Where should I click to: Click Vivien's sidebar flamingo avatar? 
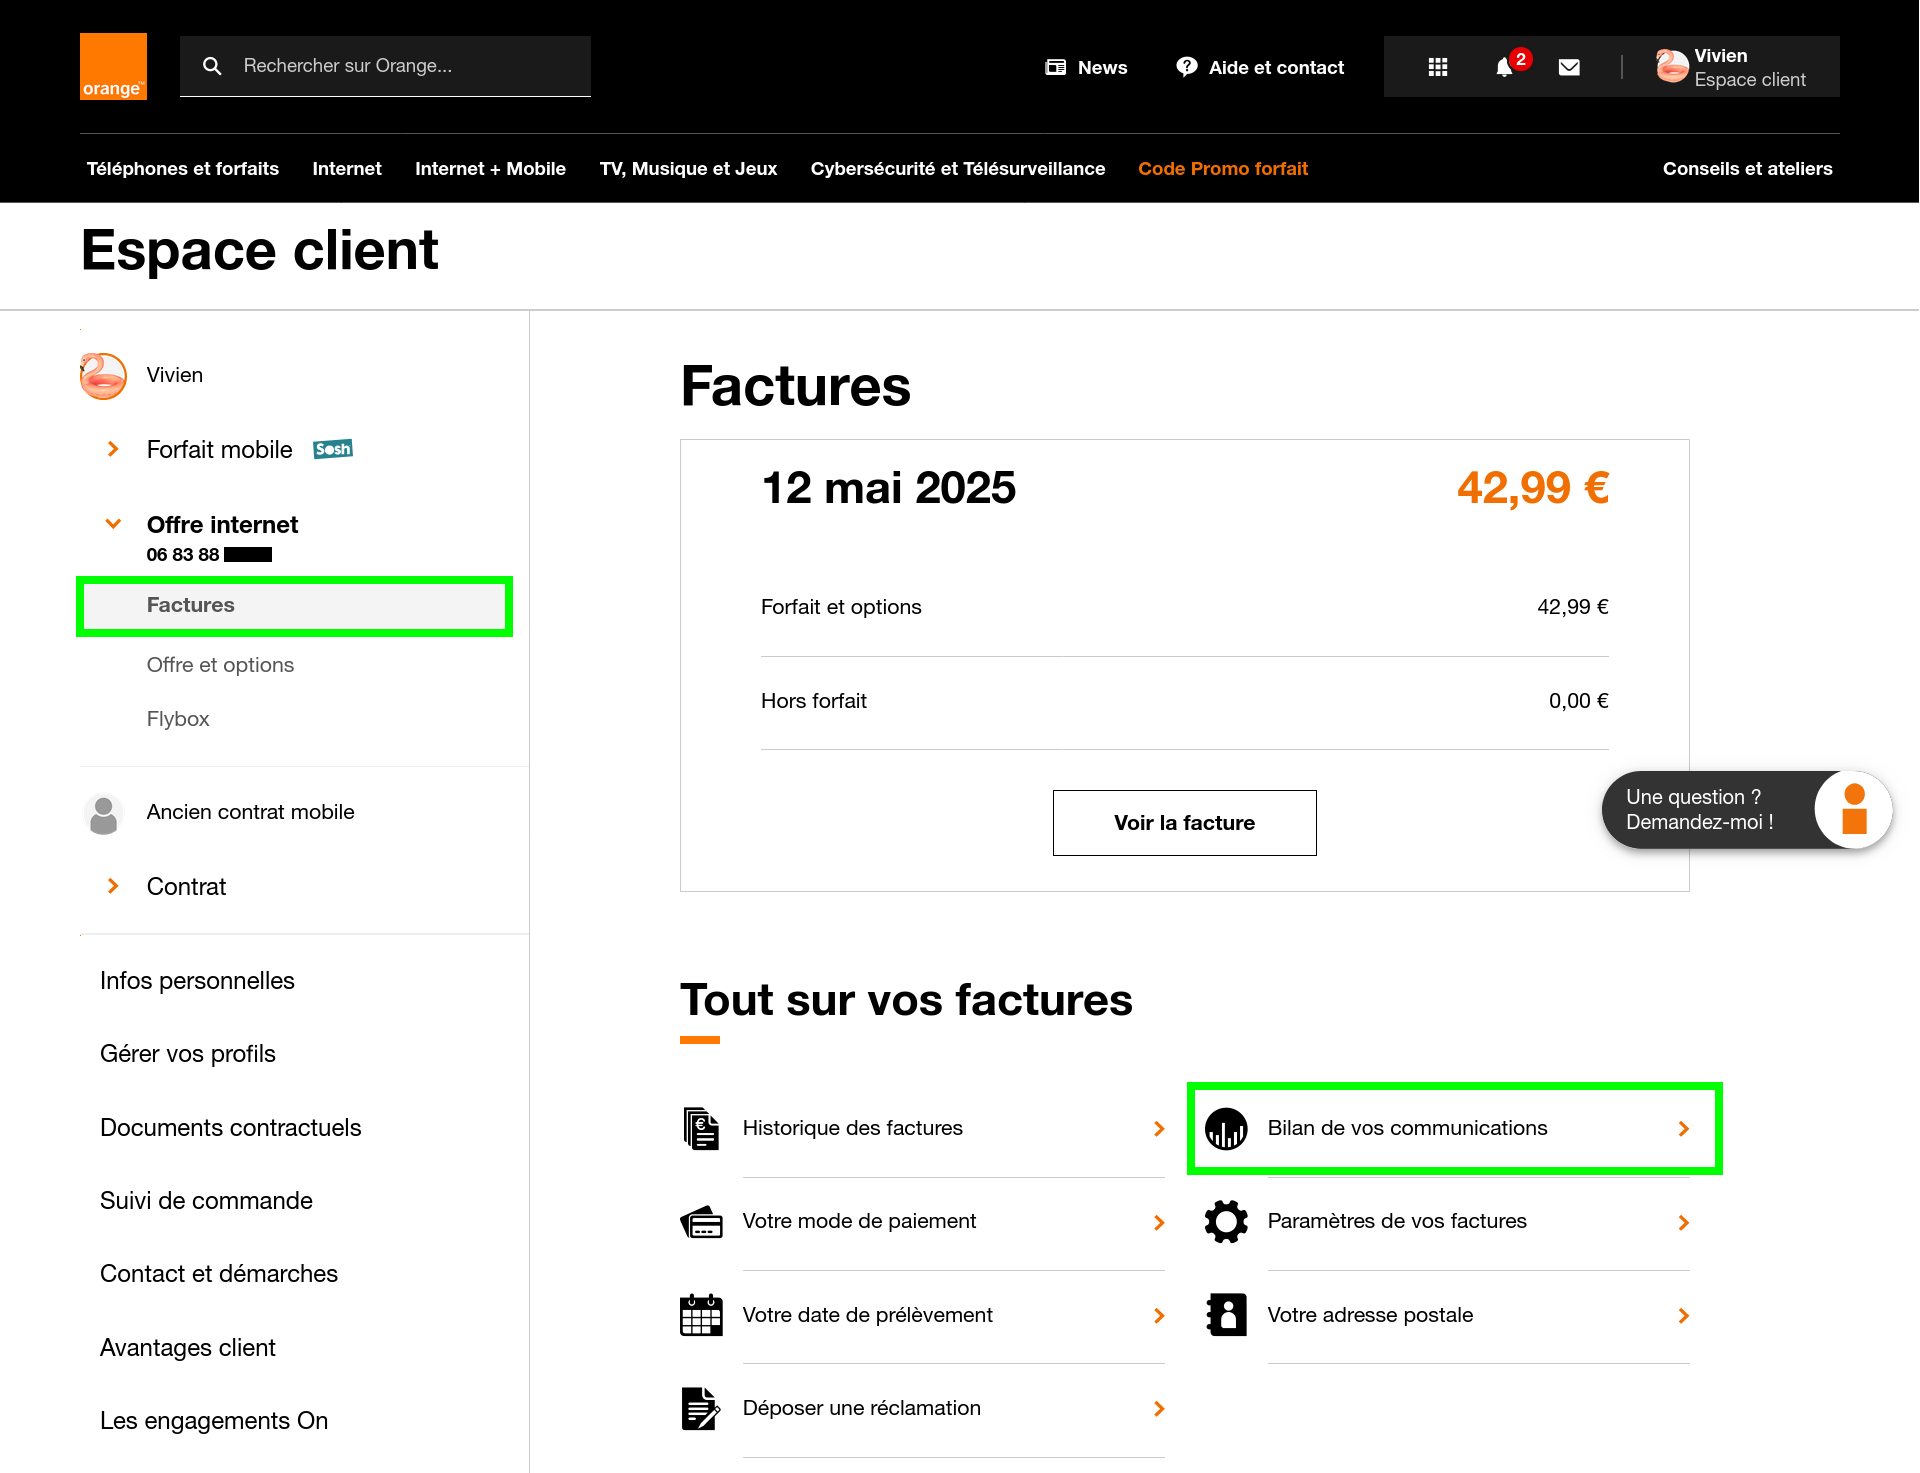(x=103, y=376)
